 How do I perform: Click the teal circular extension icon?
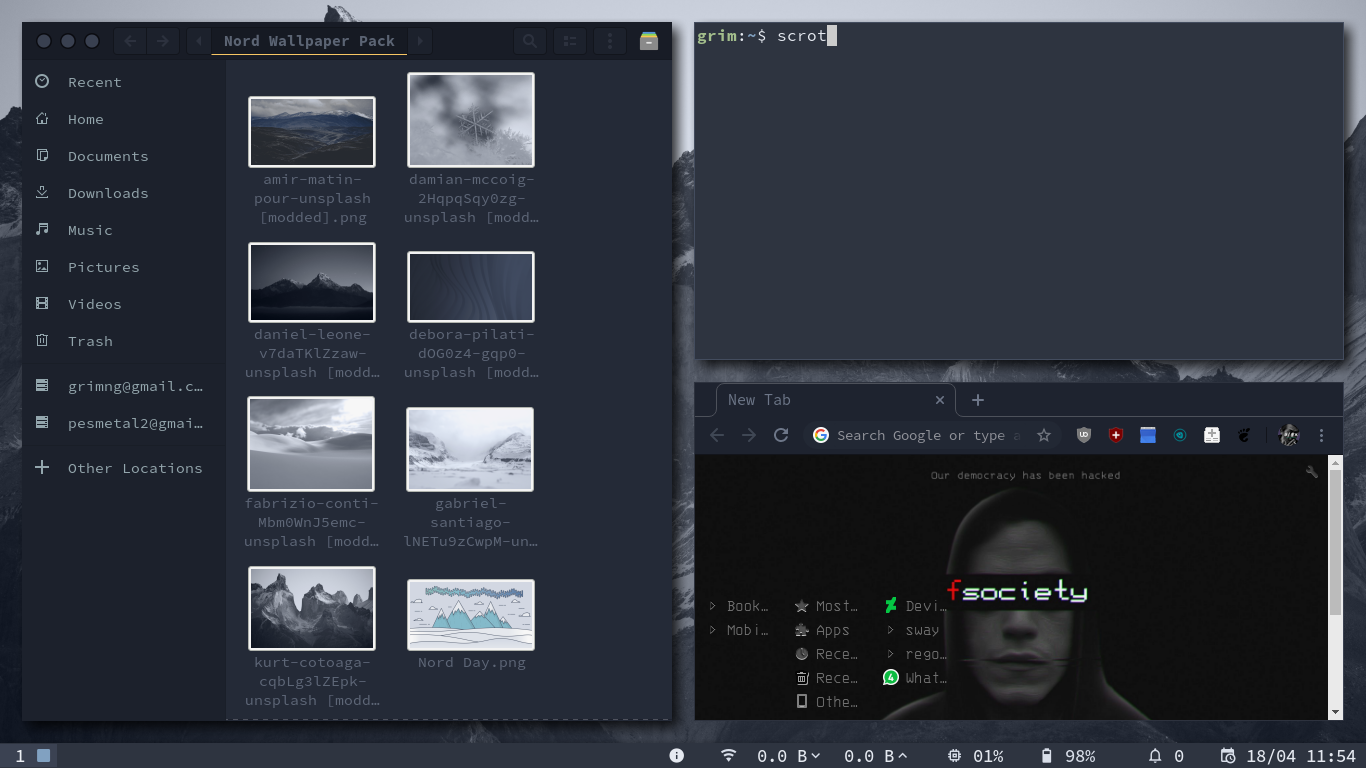point(1180,435)
